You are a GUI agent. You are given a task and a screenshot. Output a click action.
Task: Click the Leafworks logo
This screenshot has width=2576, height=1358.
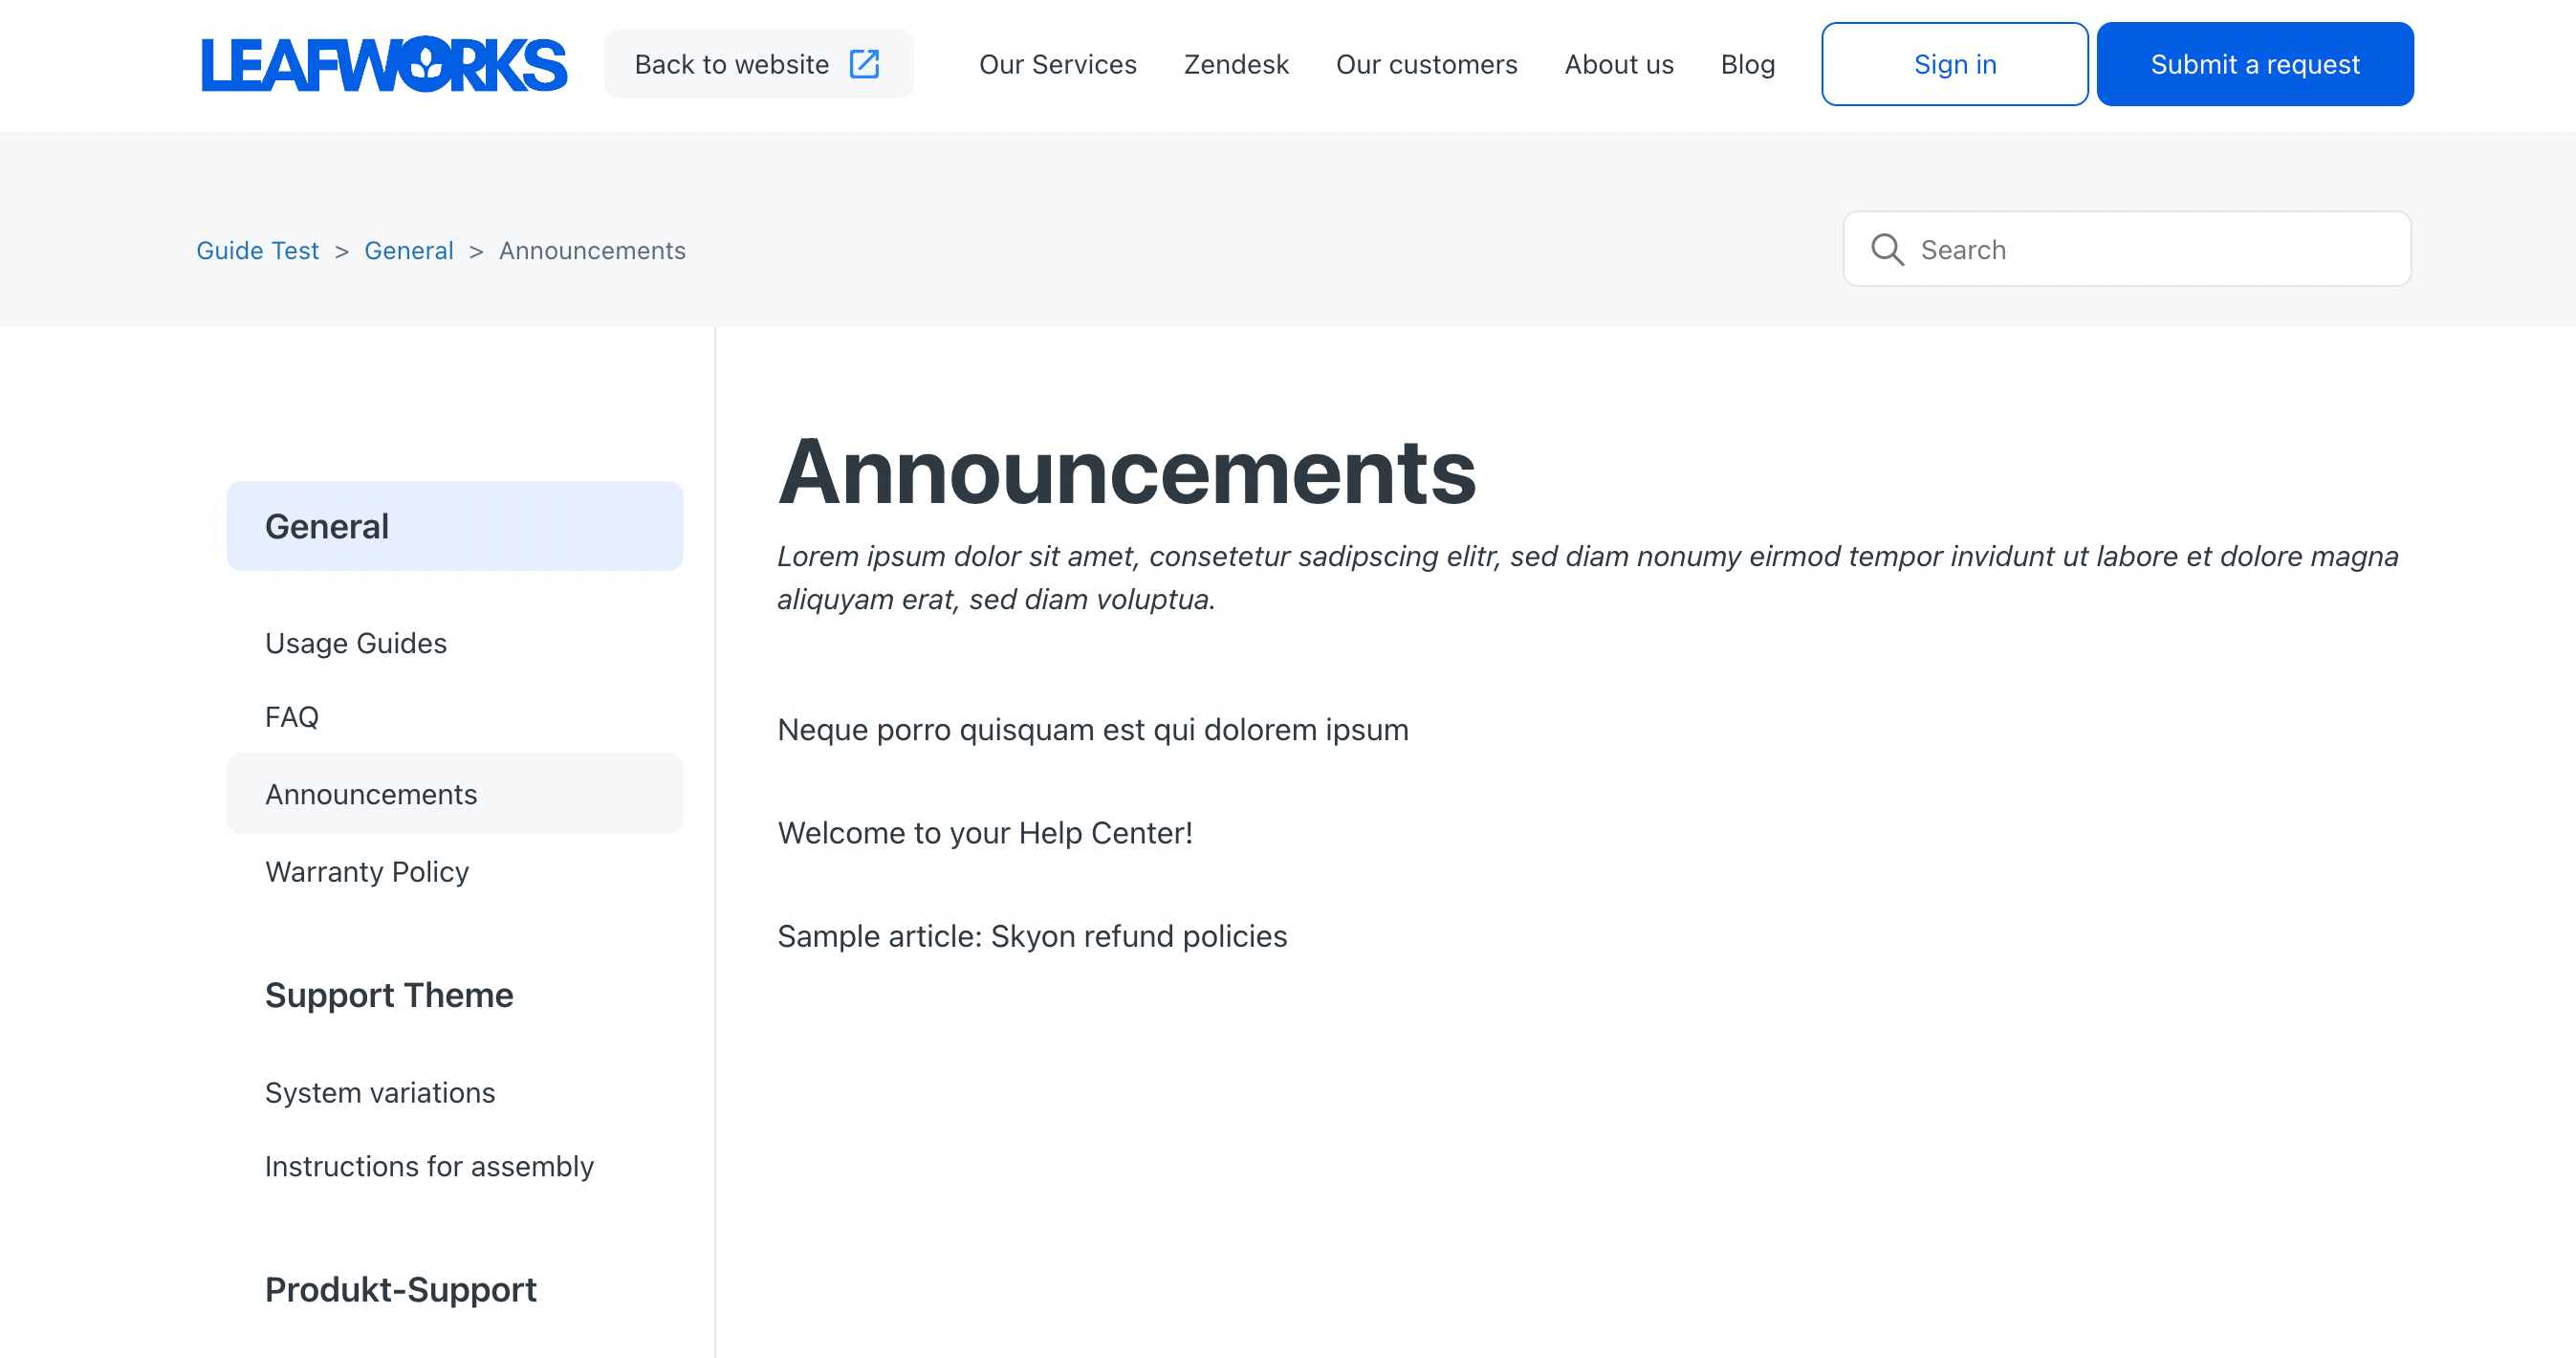[384, 64]
